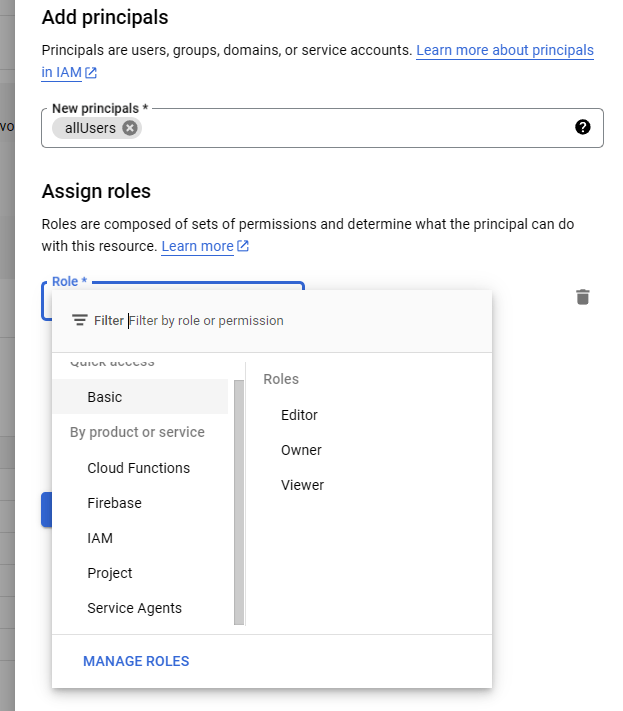Image resolution: width=623 pixels, height=711 pixels.
Task: Pick the Viewer role
Action: point(302,485)
